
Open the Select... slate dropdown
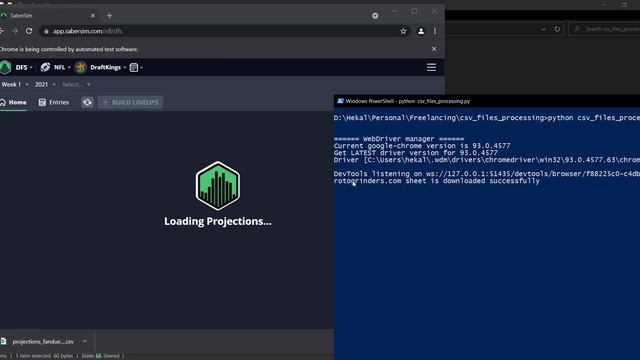point(76,84)
